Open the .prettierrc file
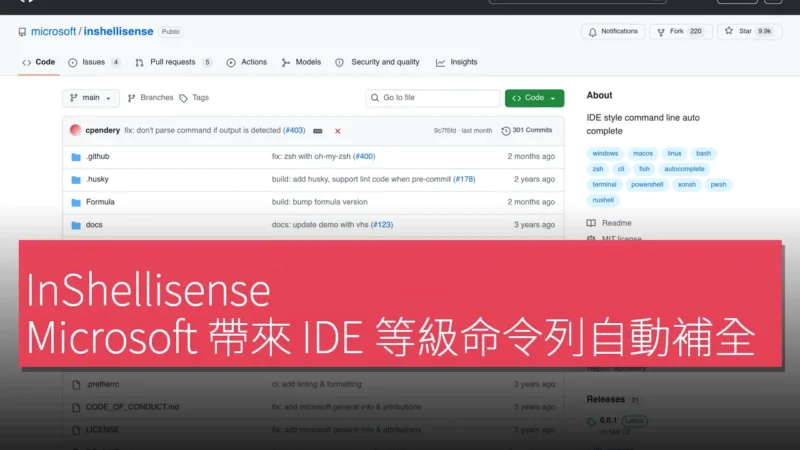800x450 pixels. (x=102, y=385)
